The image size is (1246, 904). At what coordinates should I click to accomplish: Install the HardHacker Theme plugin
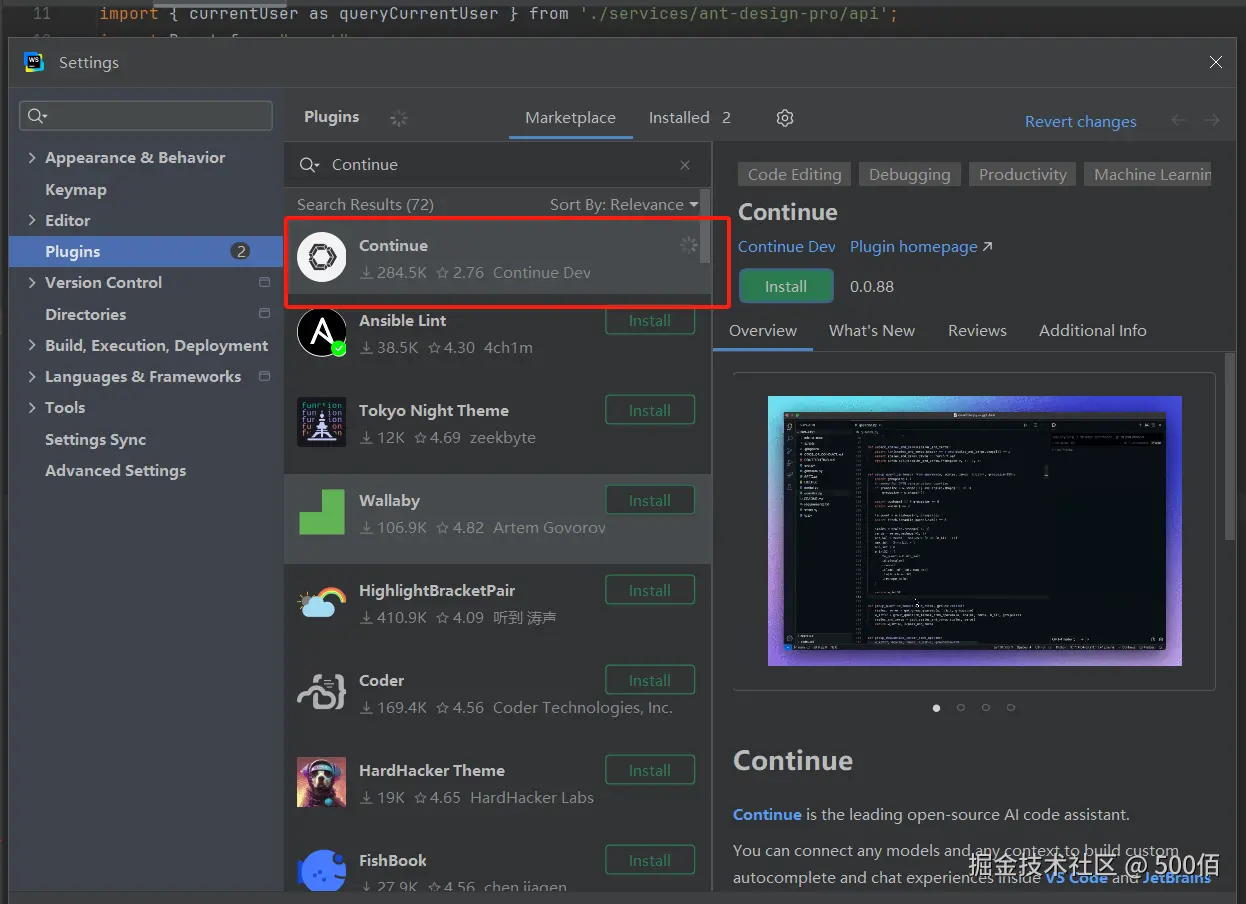650,770
